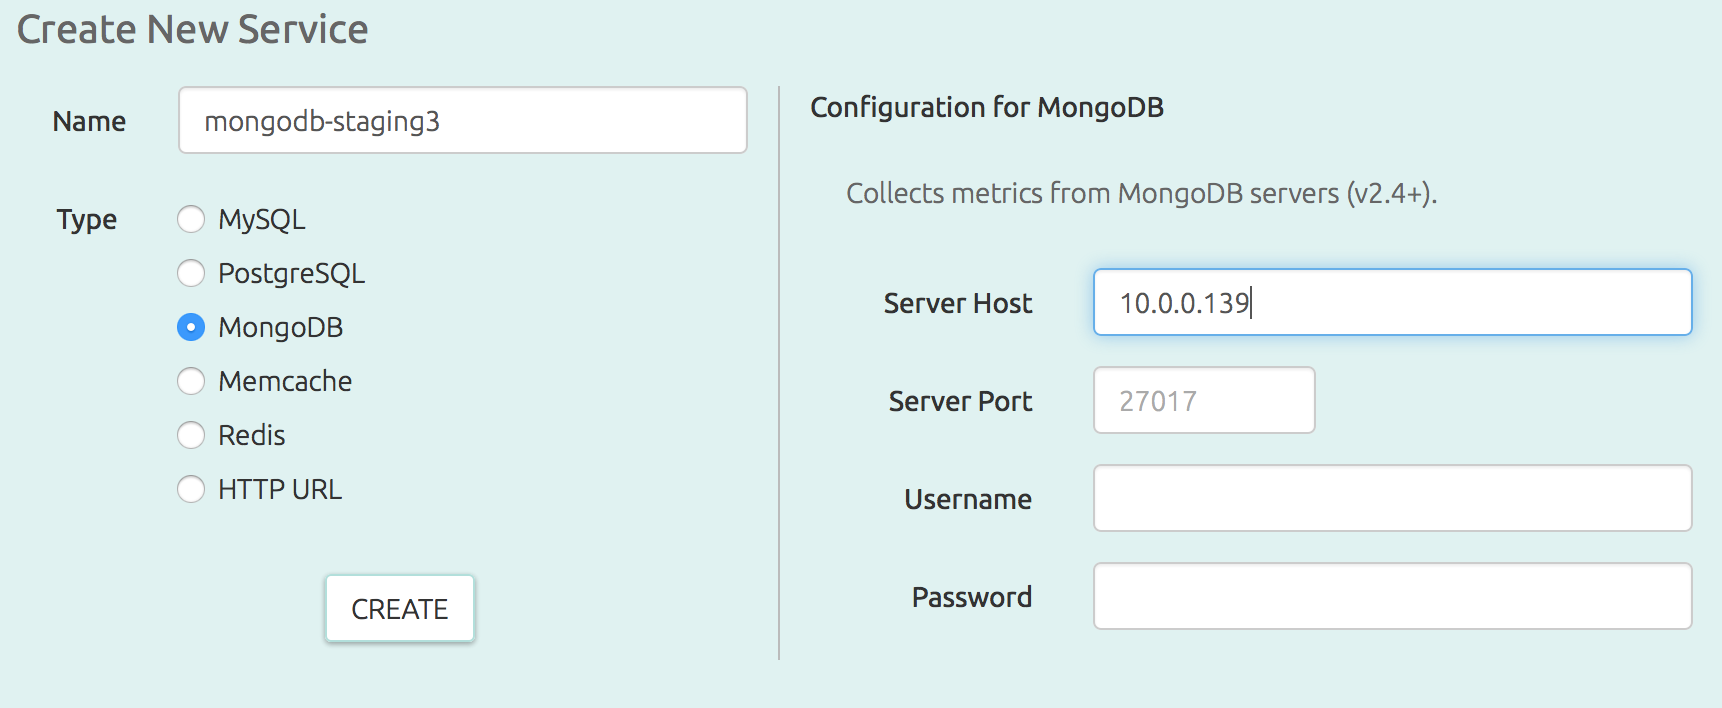Choose Redis as the service type
Image resolution: width=1722 pixels, height=708 pixels.
coord(191,435)
